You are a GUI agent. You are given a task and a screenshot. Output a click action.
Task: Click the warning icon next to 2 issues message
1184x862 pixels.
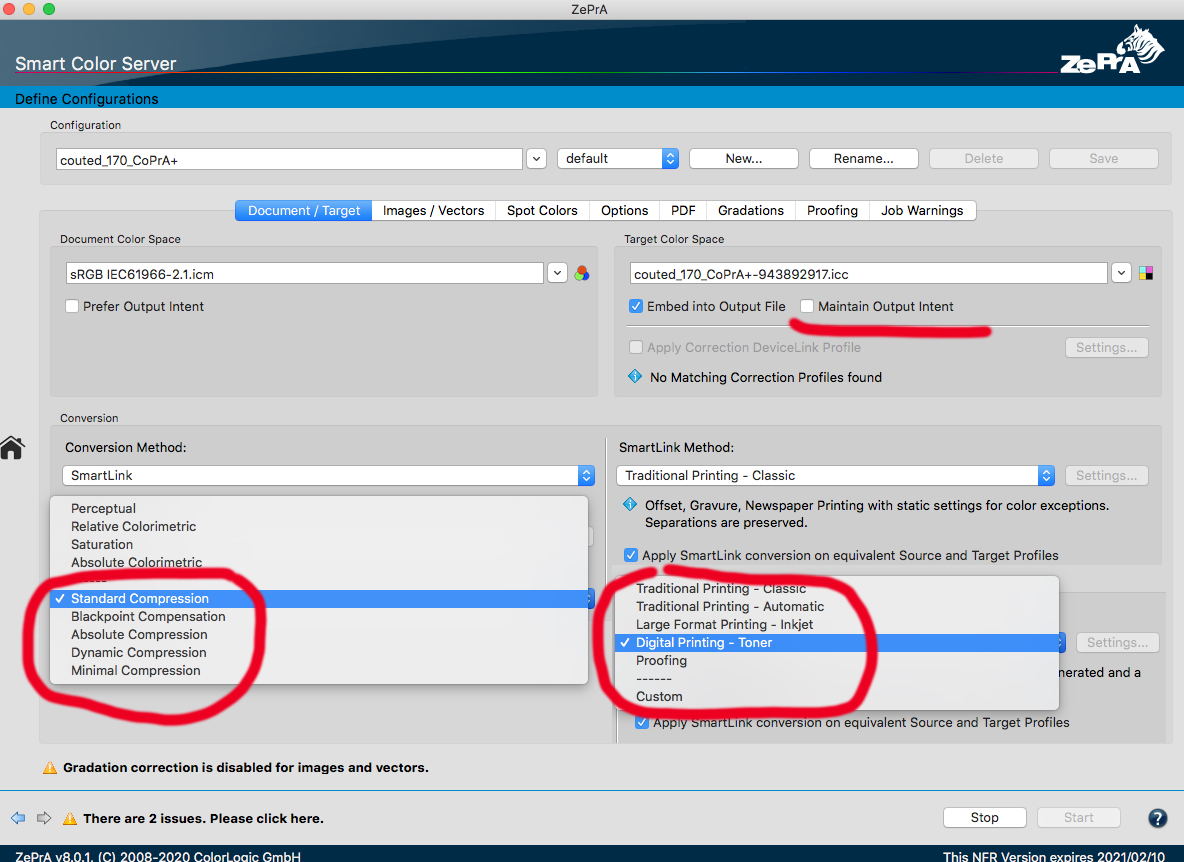pyautogui.click(x=69, y=818)
